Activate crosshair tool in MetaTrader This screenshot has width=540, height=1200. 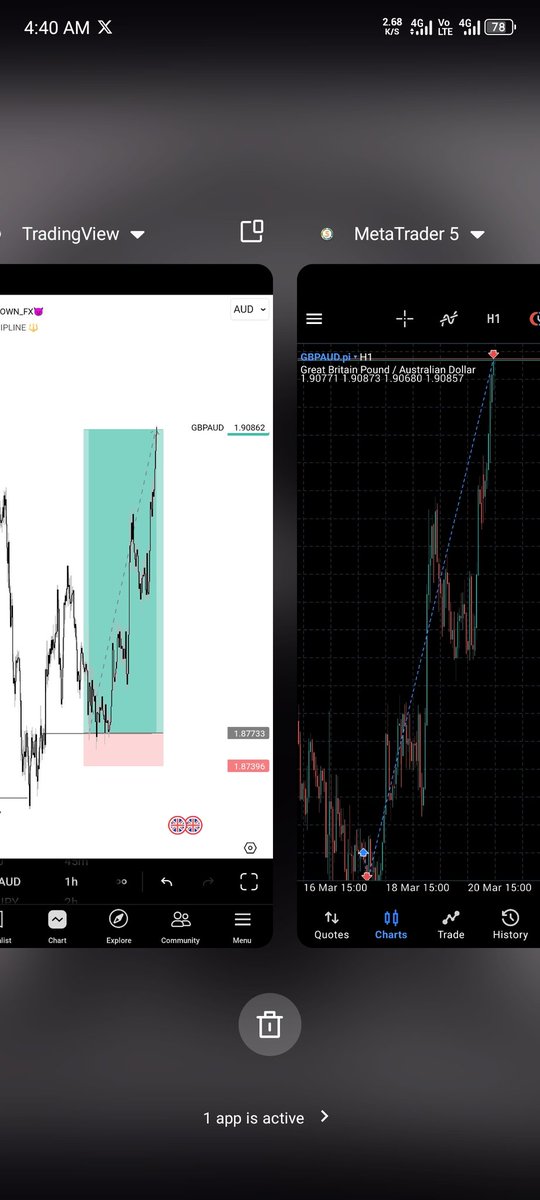tap(404, 319)
